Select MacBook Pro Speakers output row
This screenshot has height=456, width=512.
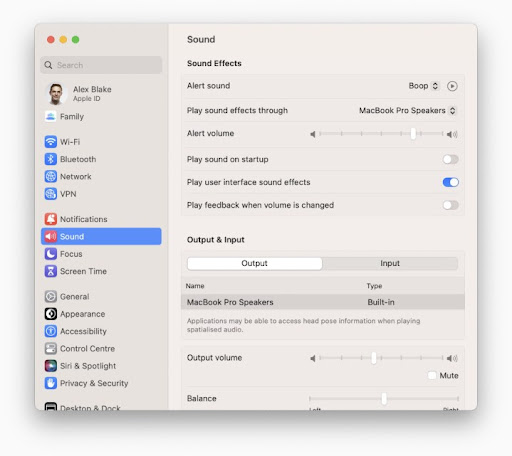(x=323, y=302)
